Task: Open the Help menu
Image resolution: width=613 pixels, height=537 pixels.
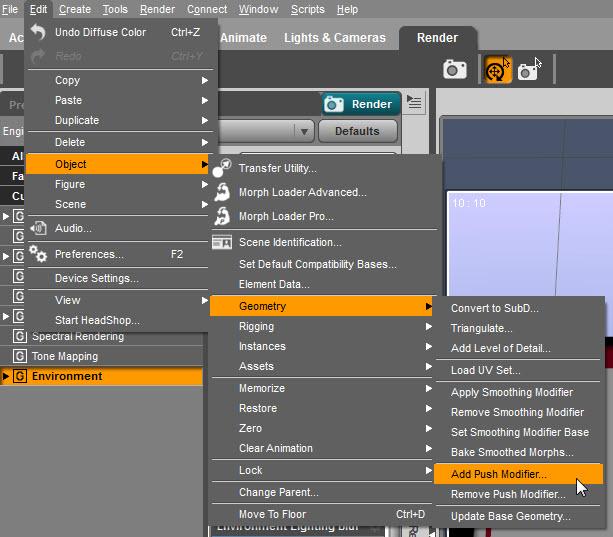Action: click(347, 9)
